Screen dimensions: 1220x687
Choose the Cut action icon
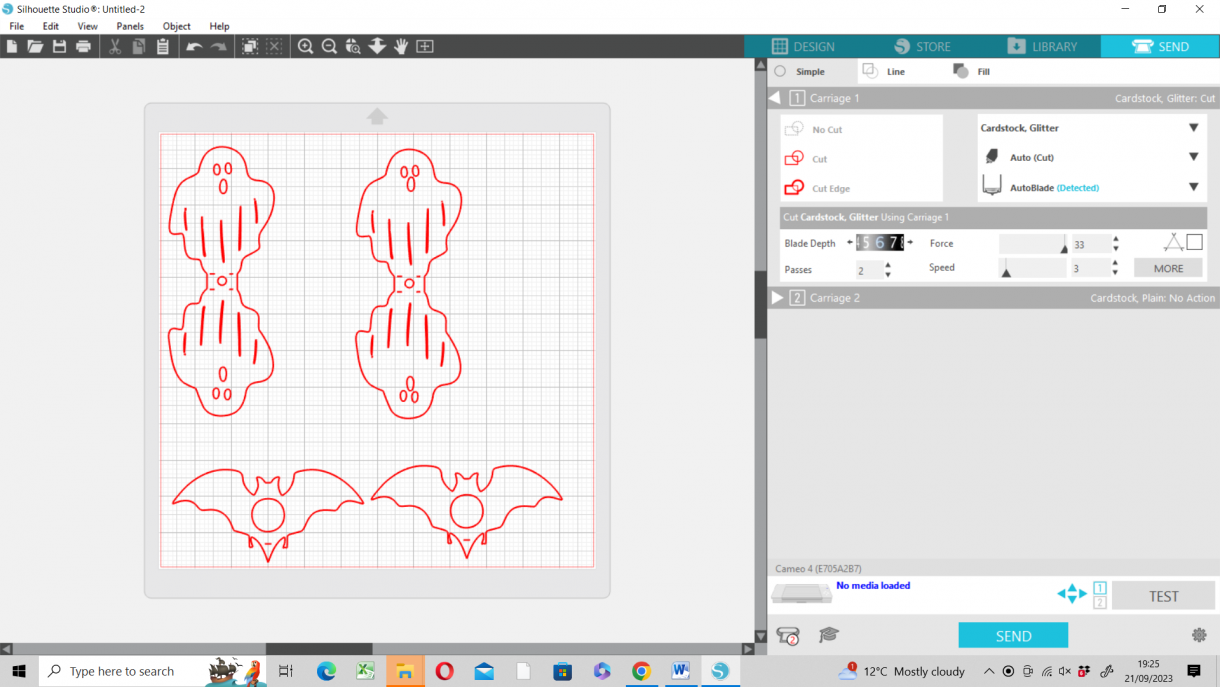pyautogui.click(x=794, y=159)
